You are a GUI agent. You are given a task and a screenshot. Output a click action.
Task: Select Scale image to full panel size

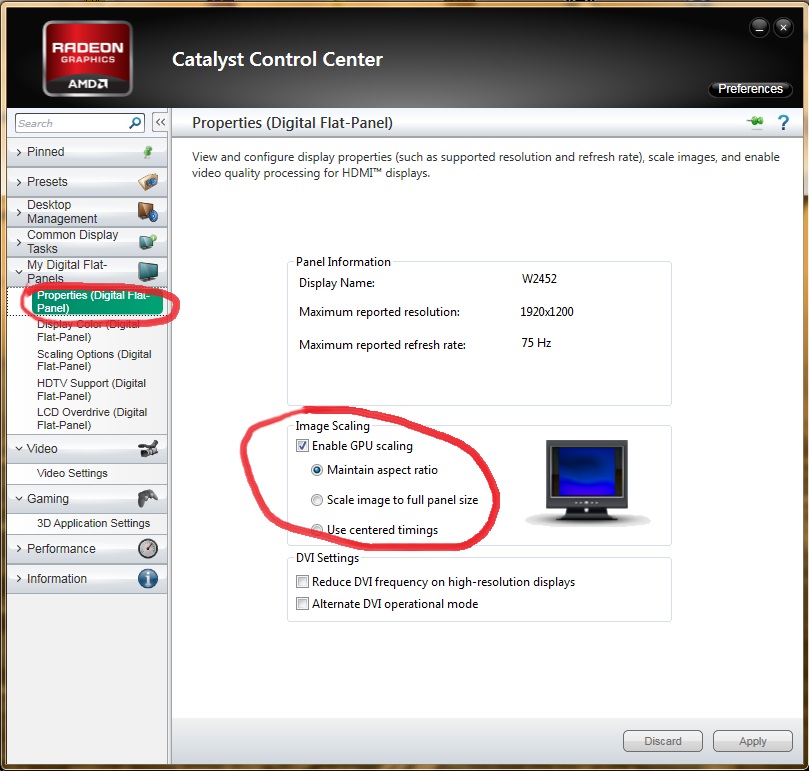coord(317,500)
